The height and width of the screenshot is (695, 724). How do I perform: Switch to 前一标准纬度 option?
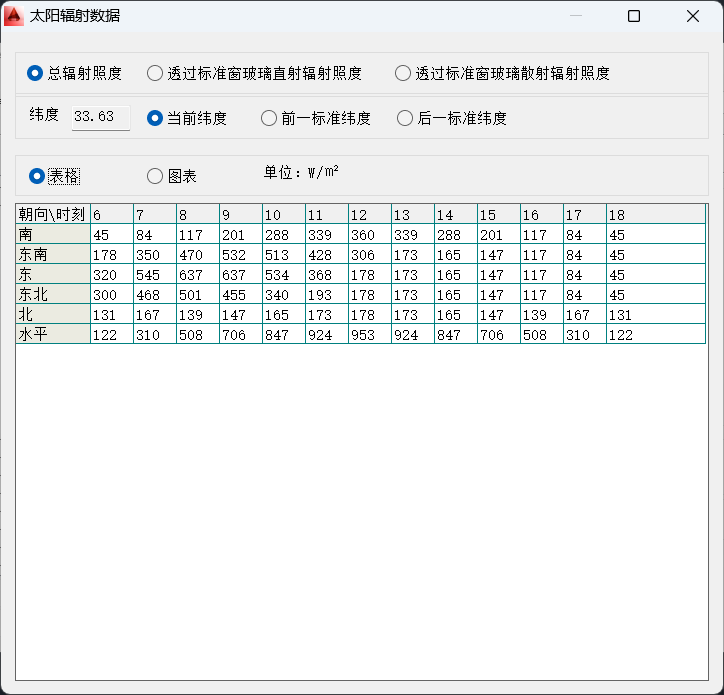[x=269, y=118]
